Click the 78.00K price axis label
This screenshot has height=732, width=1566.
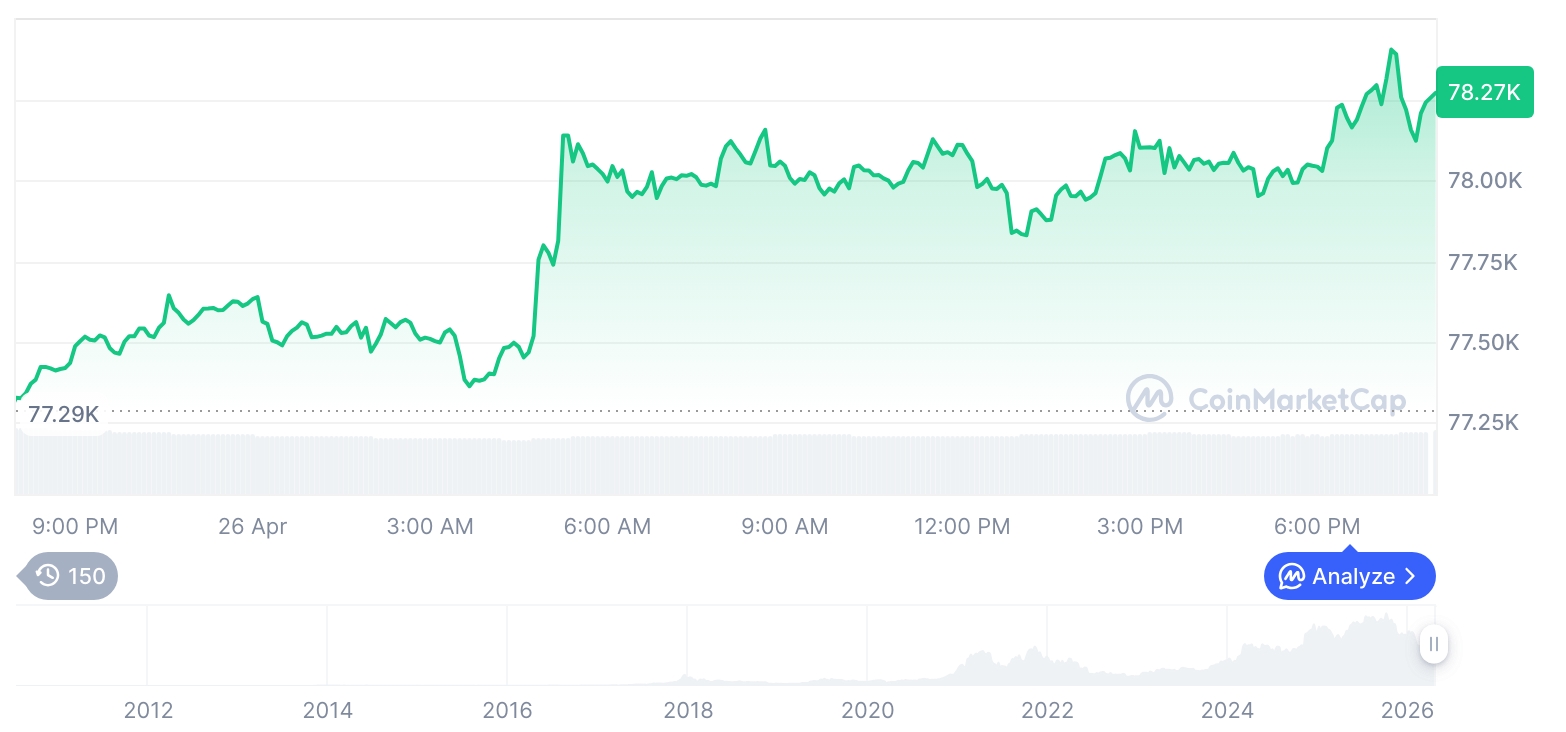1484,181
